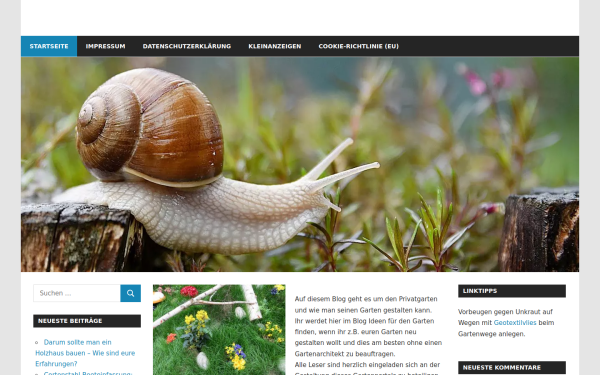Image resolution: width=600 pixels, height=375 pixels.
Task: Click text 'Auf diesem Blog geht es um den Privatgarten'
Action: point(366,299)
